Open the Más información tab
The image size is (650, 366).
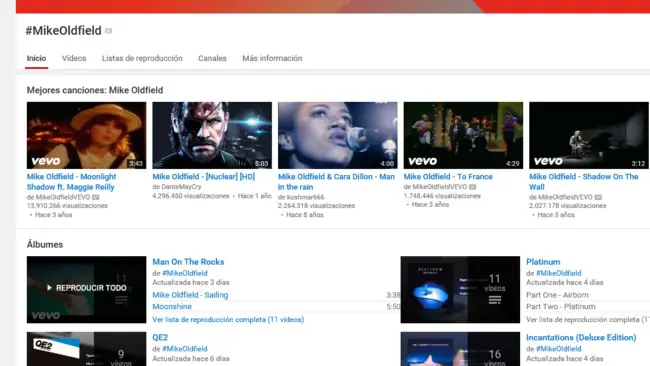coord(272,58)
